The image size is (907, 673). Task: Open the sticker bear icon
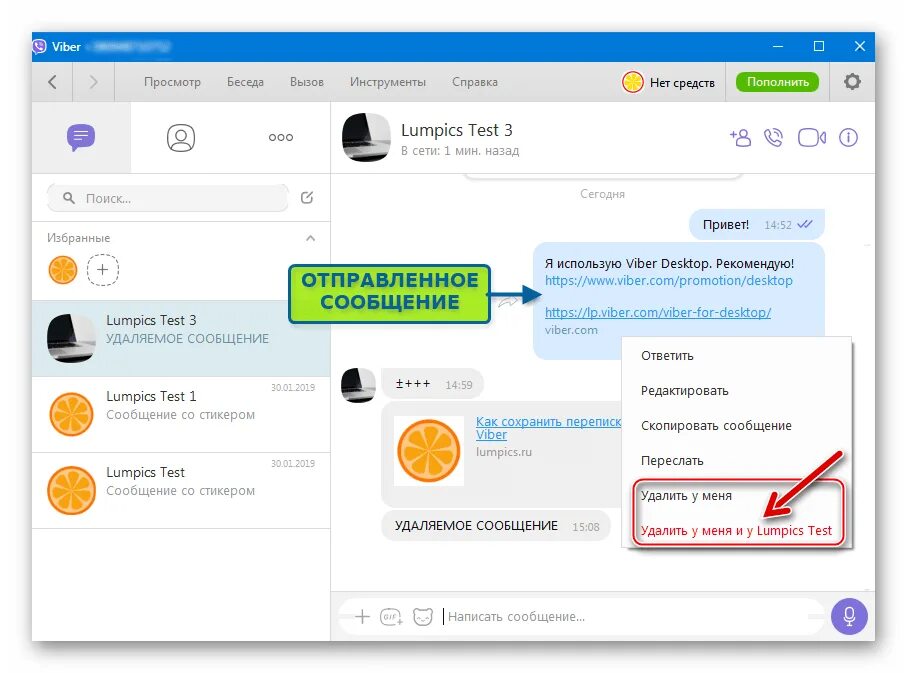pos(423,617)
